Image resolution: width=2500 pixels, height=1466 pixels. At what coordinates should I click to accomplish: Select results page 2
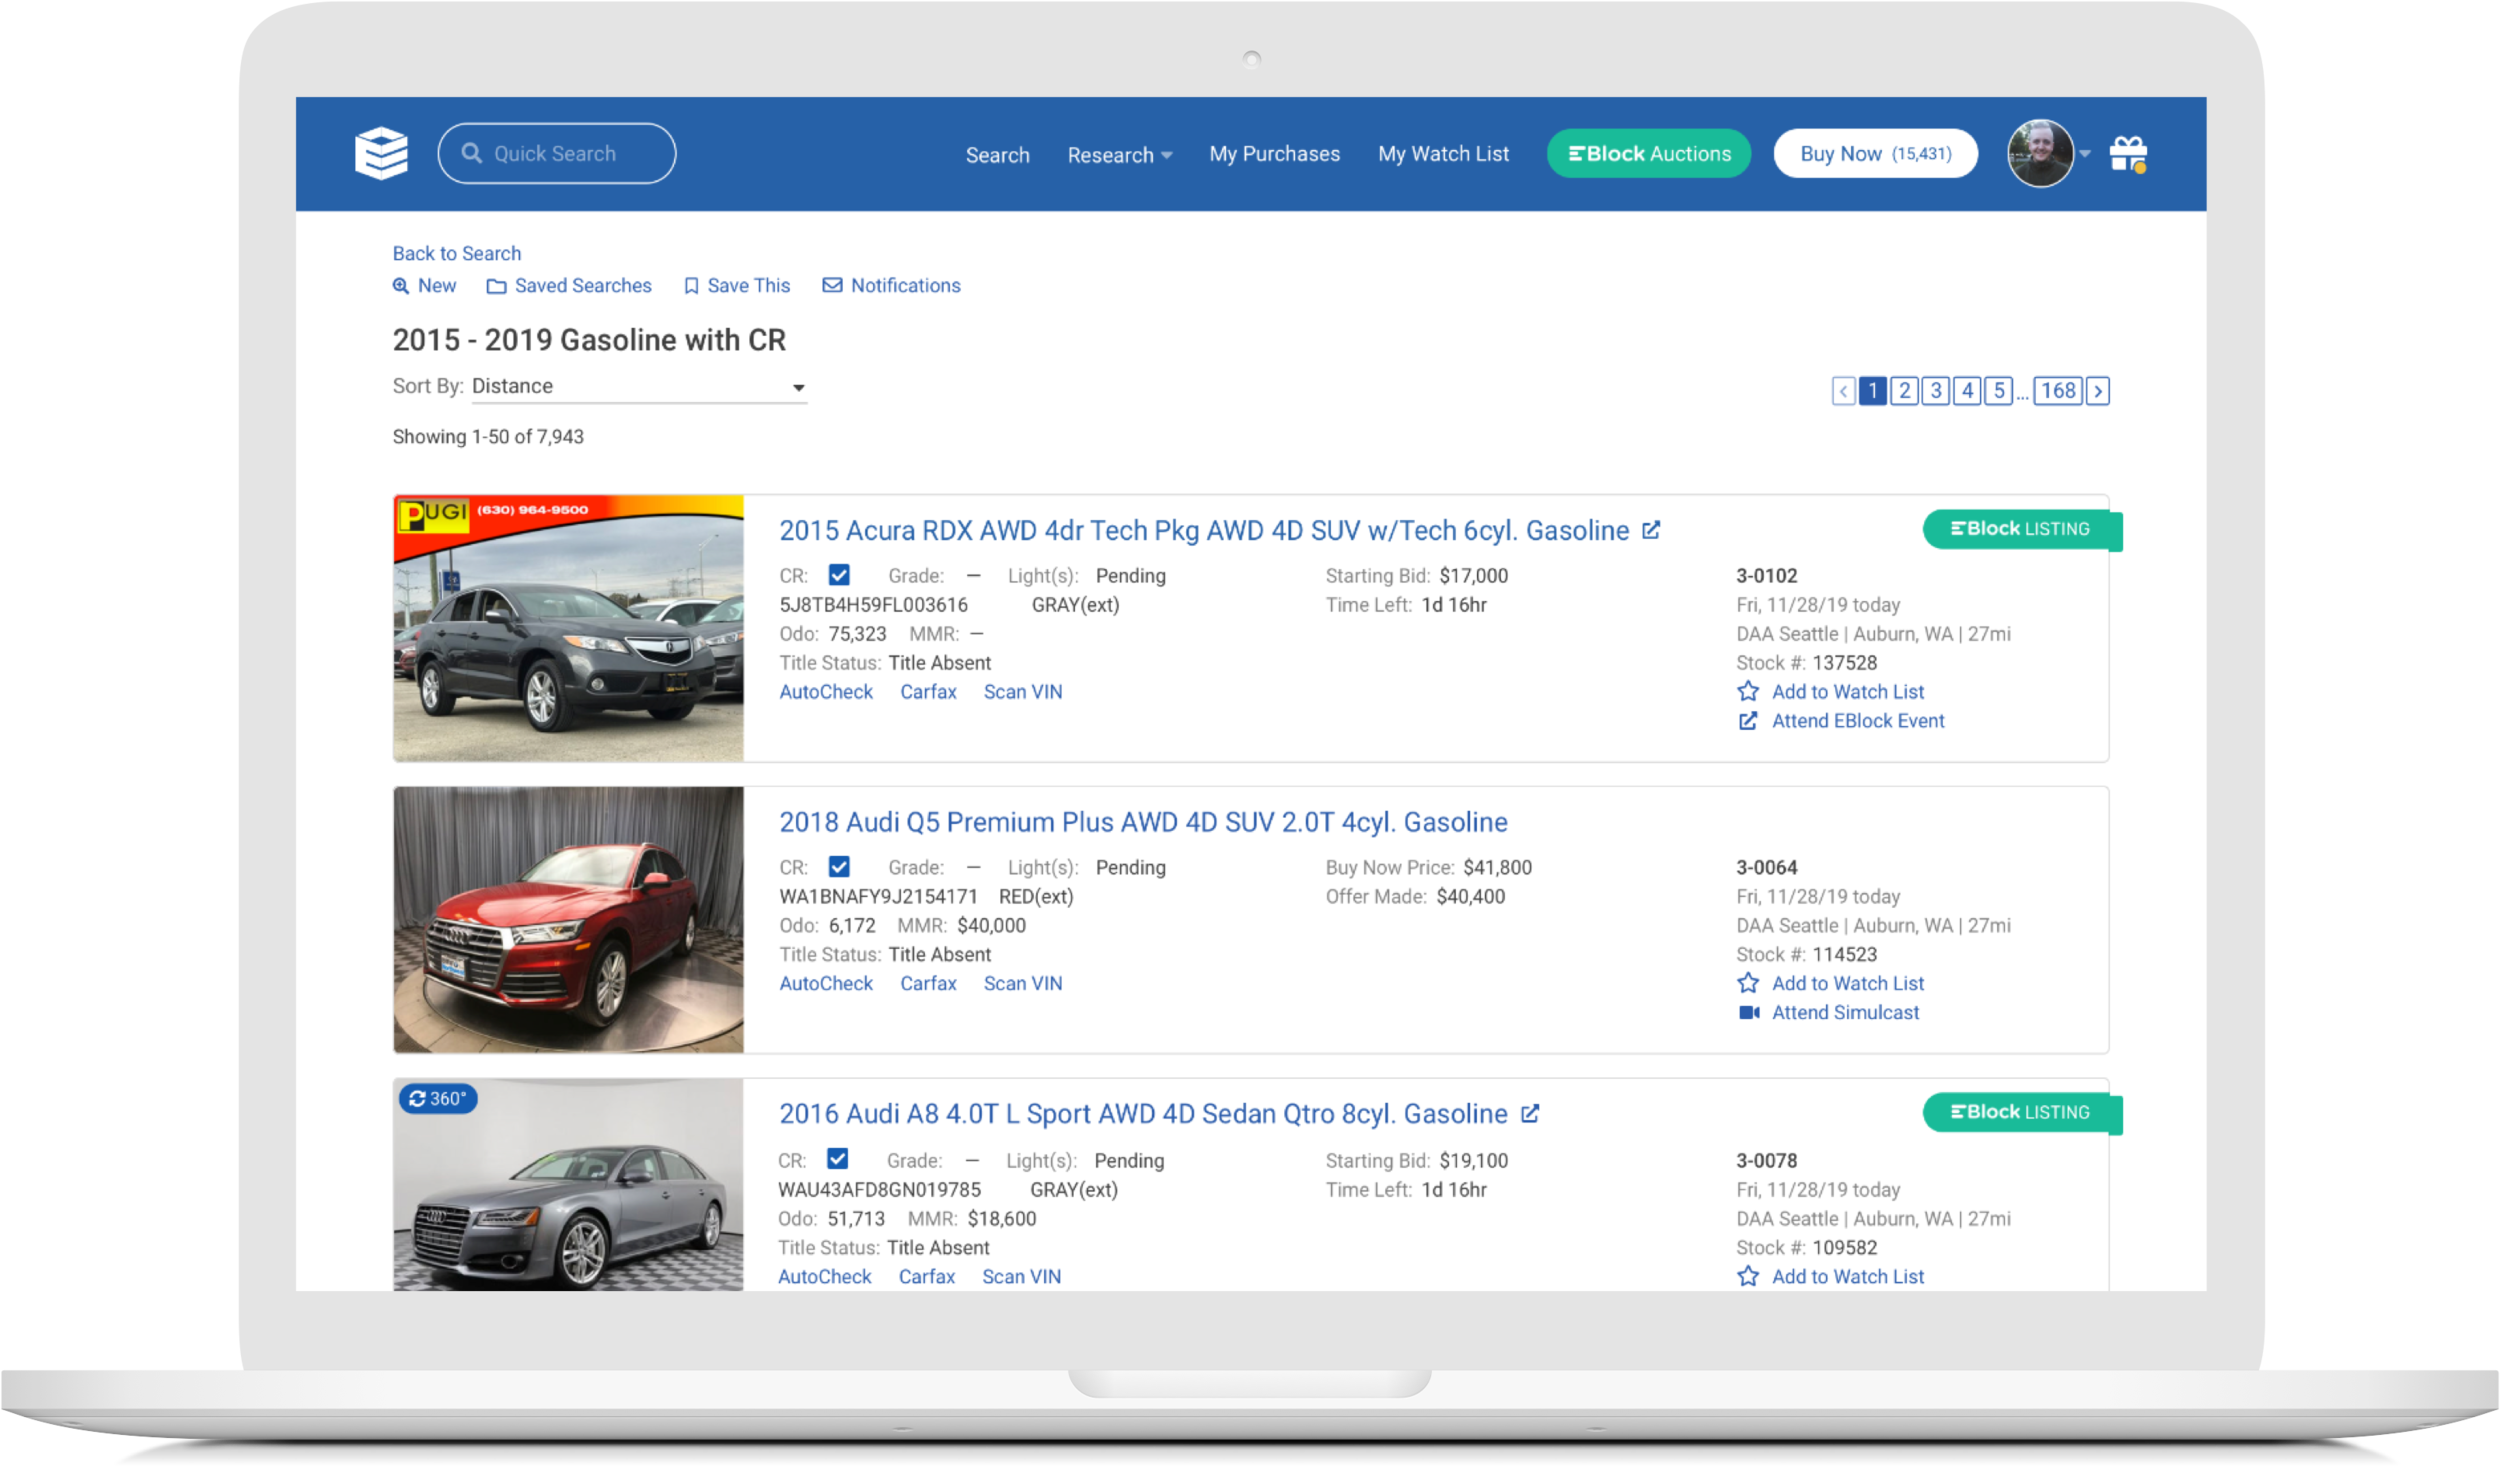coord(1904,391)
